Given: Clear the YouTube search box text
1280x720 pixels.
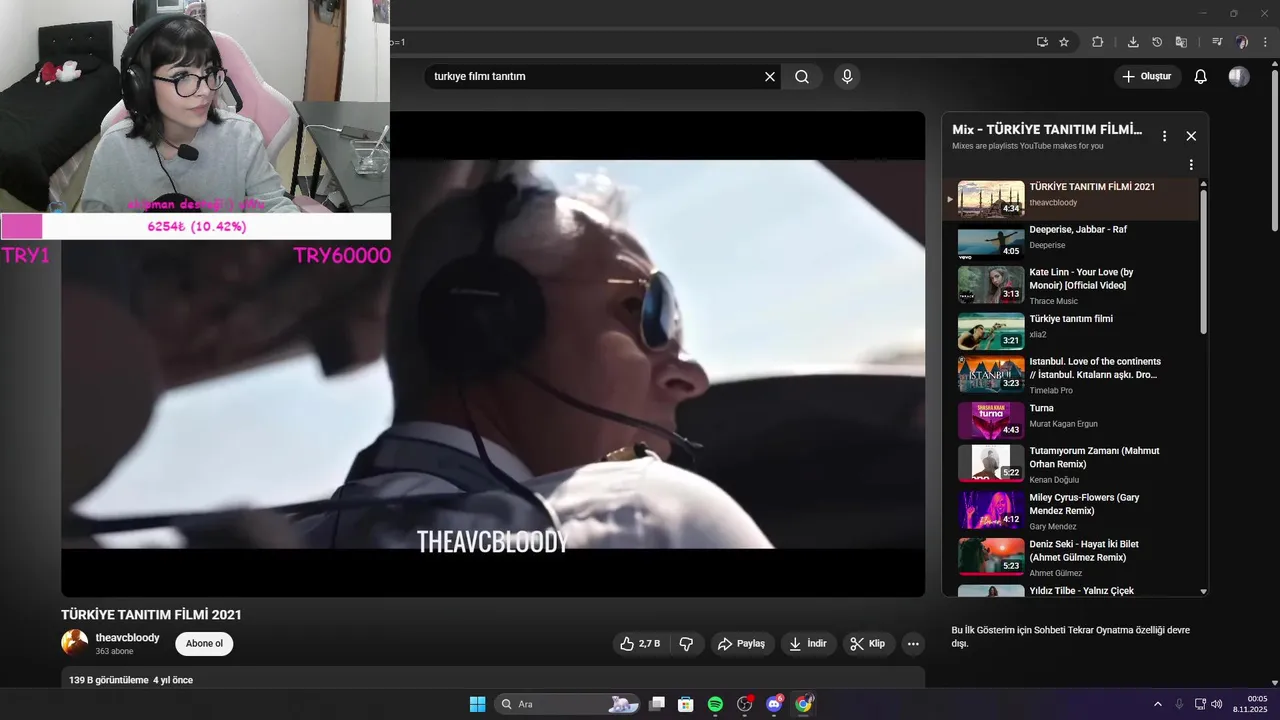Looking at the screenshot, I should (770, 77).
